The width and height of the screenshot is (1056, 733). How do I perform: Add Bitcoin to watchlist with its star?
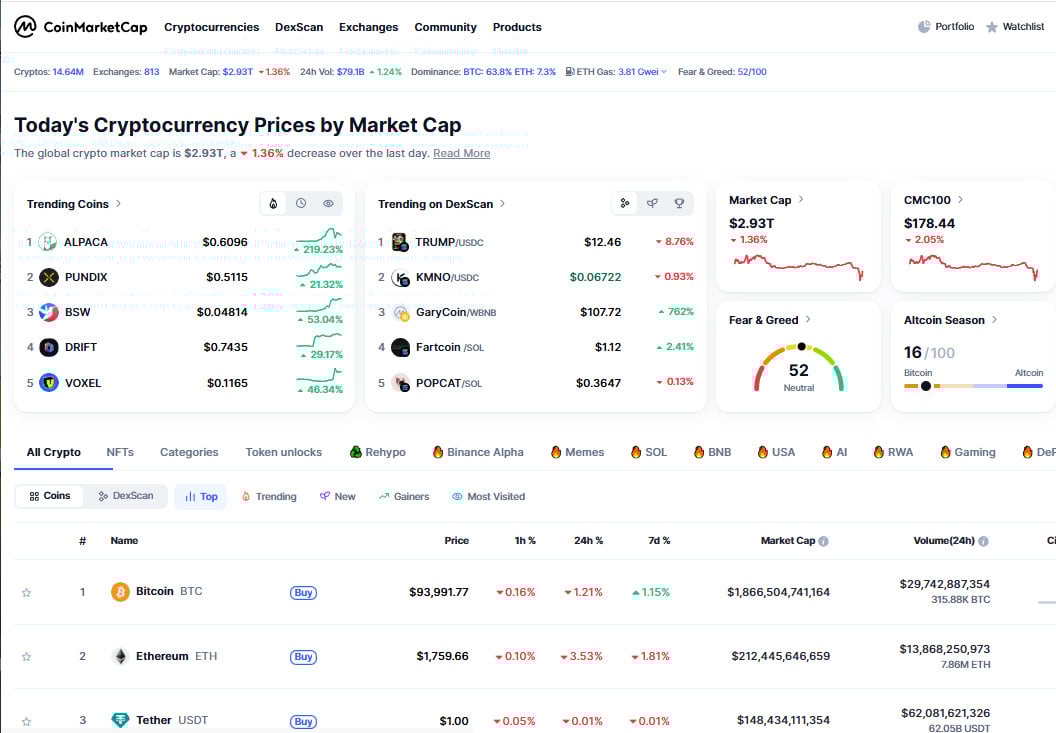[26, 593]
